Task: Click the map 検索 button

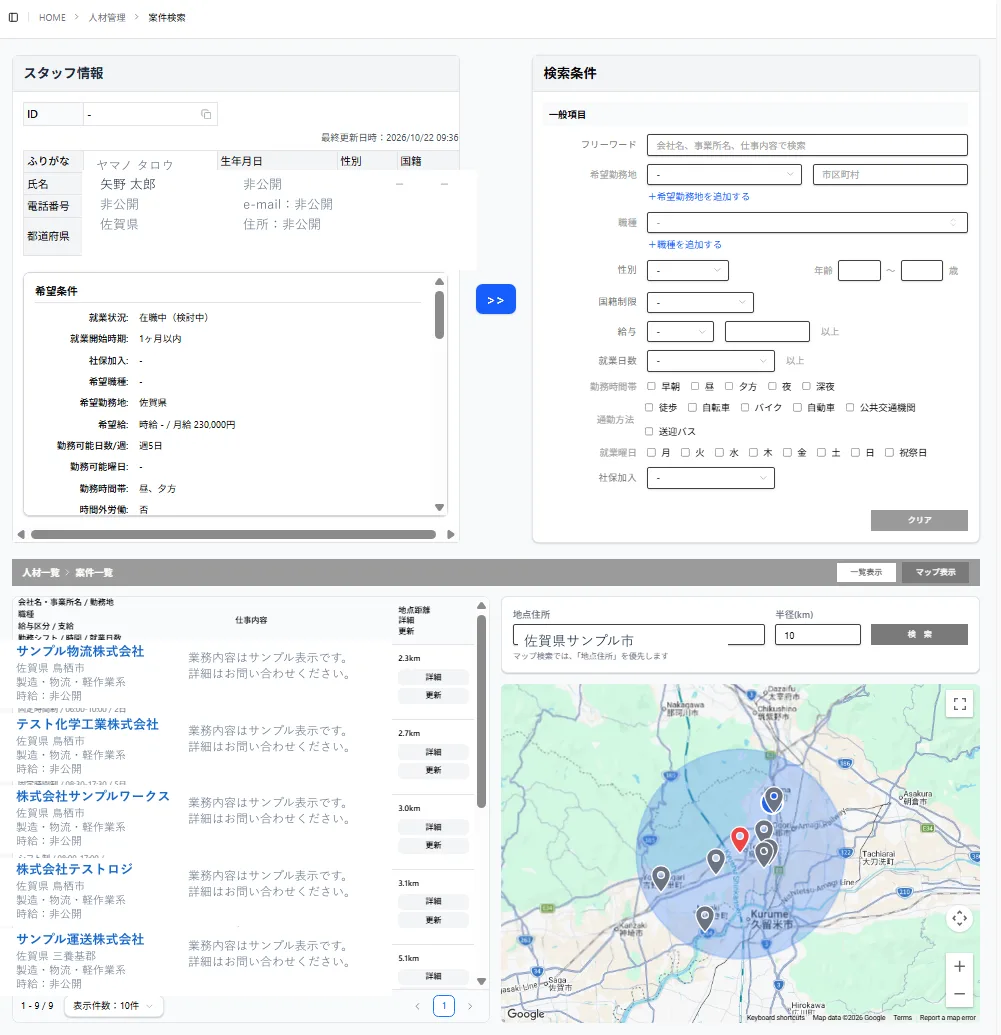Action: click(x=919, y=634)
